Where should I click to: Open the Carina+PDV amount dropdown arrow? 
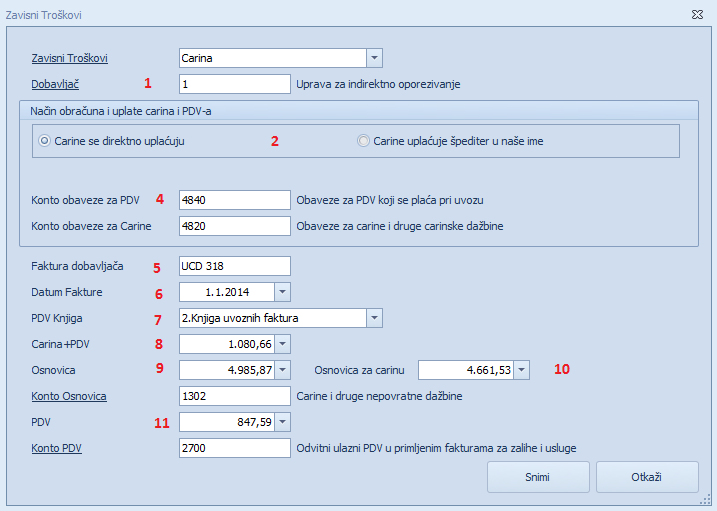pyautogui.click(x=283, y=344)
